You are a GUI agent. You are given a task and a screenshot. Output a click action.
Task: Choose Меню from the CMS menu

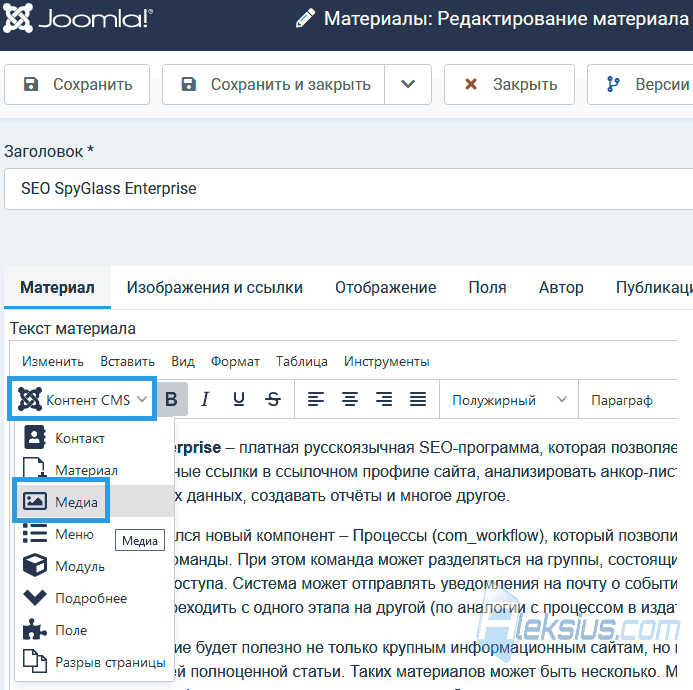click(x=95, y=534)
